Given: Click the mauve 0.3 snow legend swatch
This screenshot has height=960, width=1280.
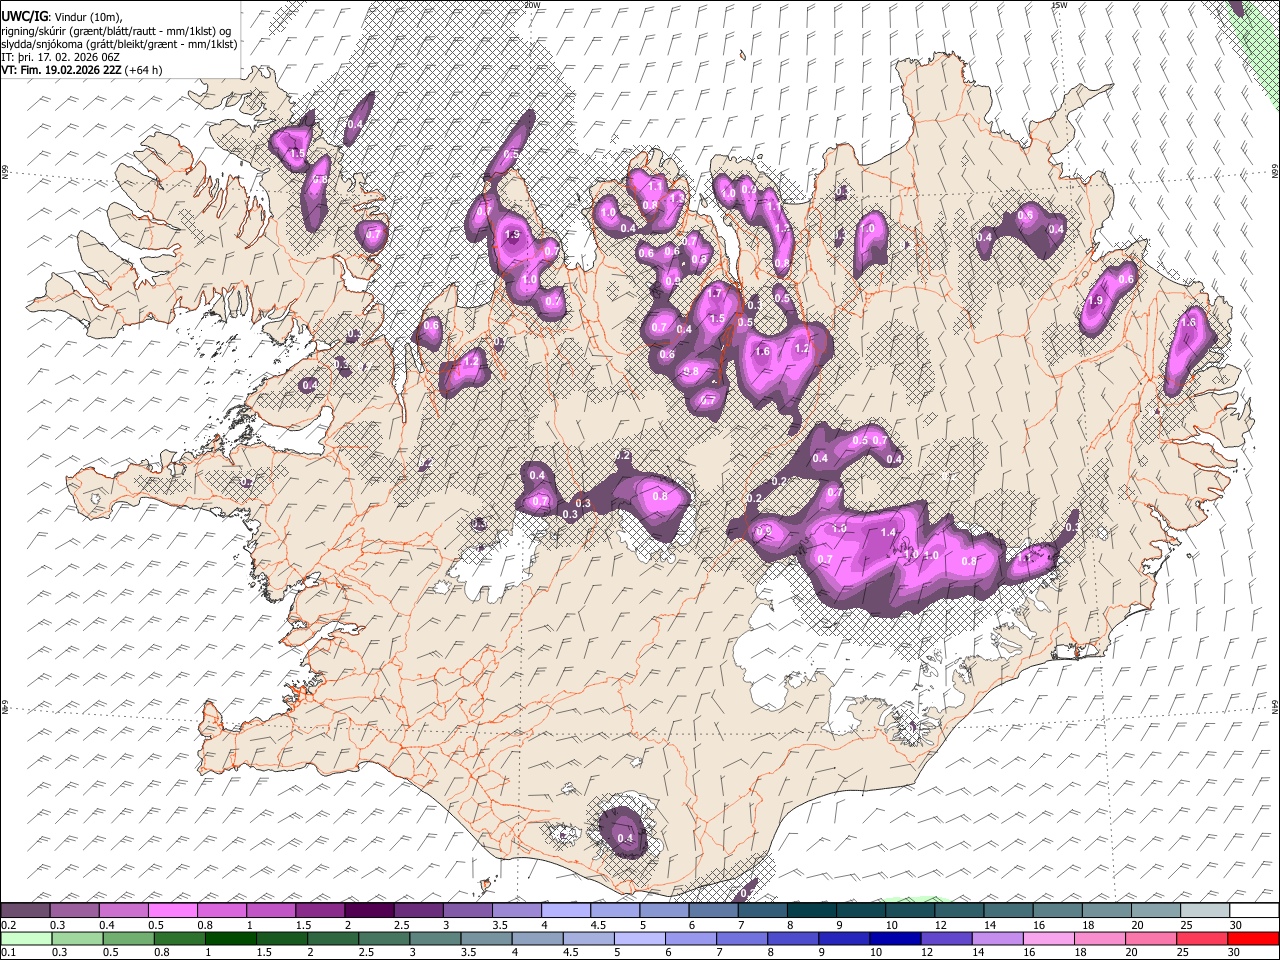Looking at the screenshot, I should 74,911.
